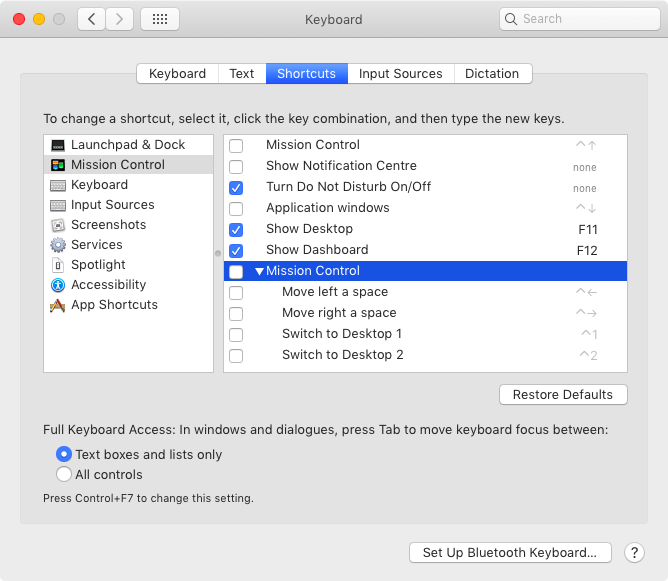
Task: Enable the Application windows shortcut checkbox
Action: 236,208
